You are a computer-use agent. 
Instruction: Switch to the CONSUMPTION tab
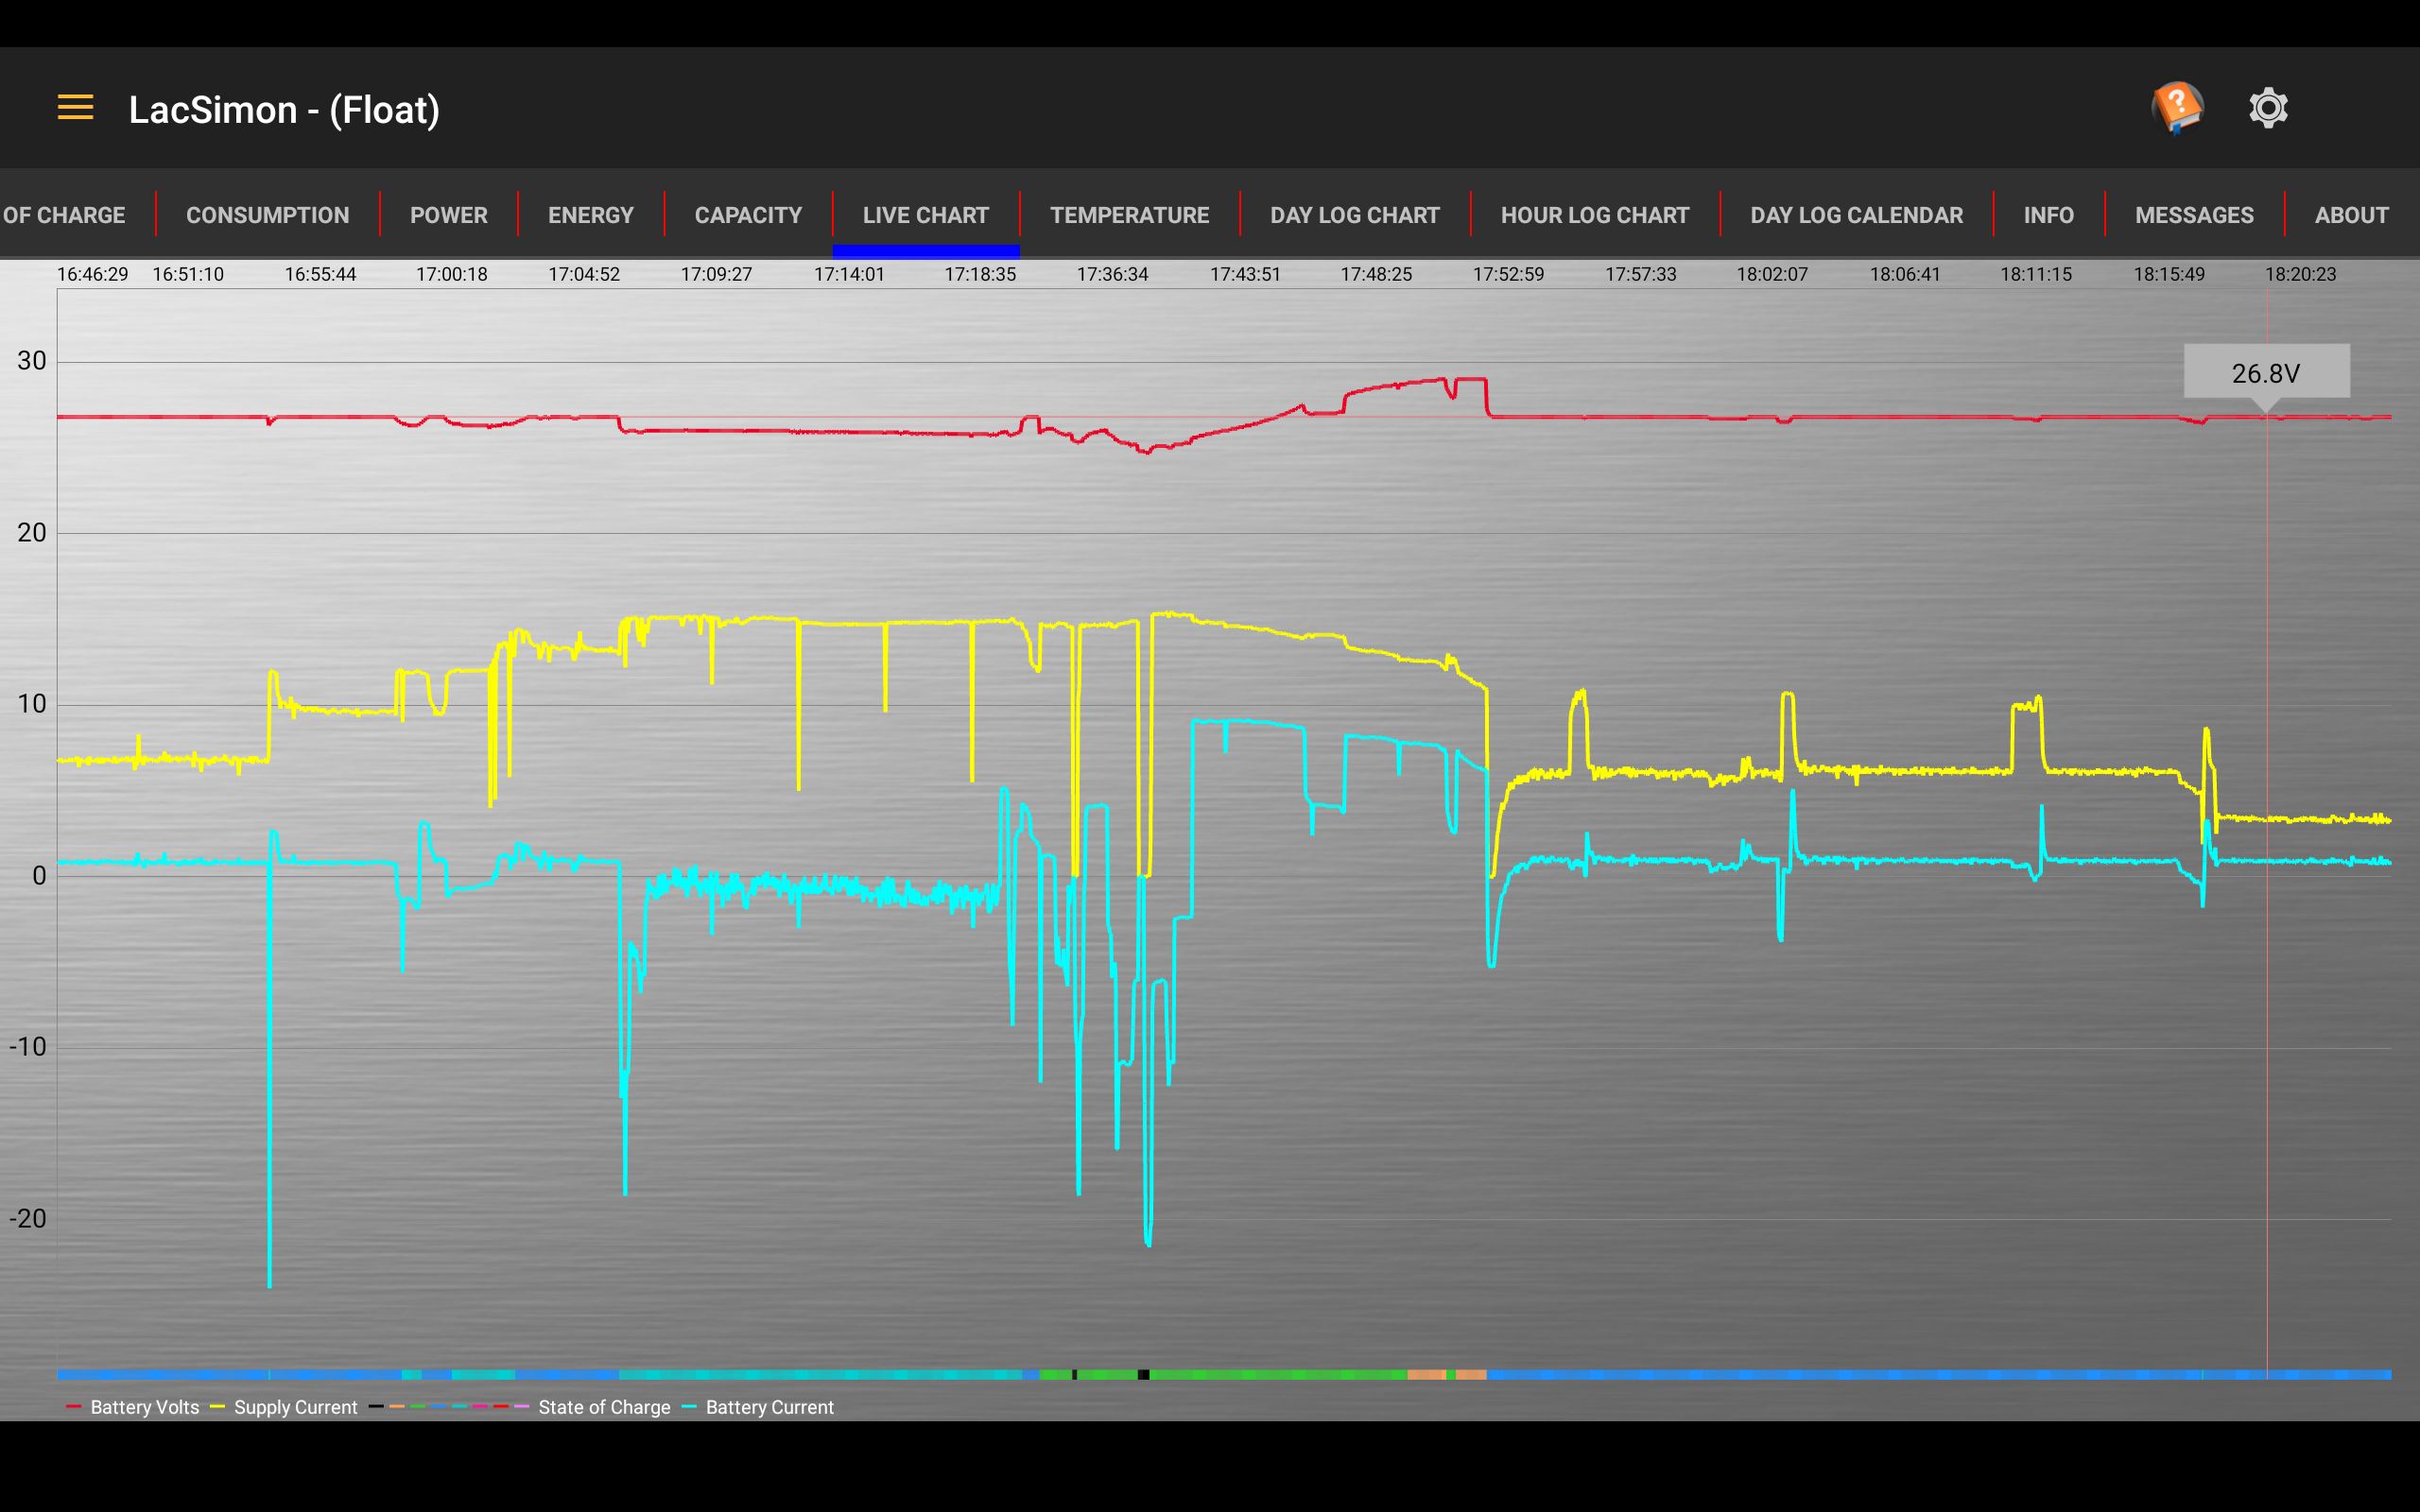[268, 215]
